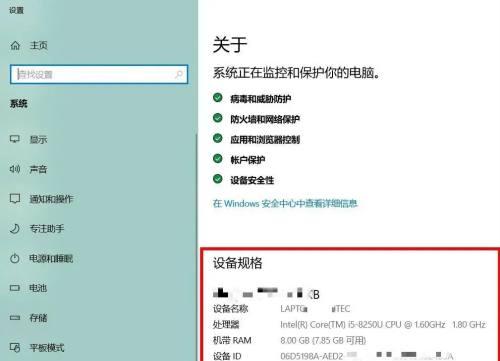Image resolution: width=500 pixels, height=361 pixels.
Task: Click the search magnifier icon in settings box
Action: point(179,74)
